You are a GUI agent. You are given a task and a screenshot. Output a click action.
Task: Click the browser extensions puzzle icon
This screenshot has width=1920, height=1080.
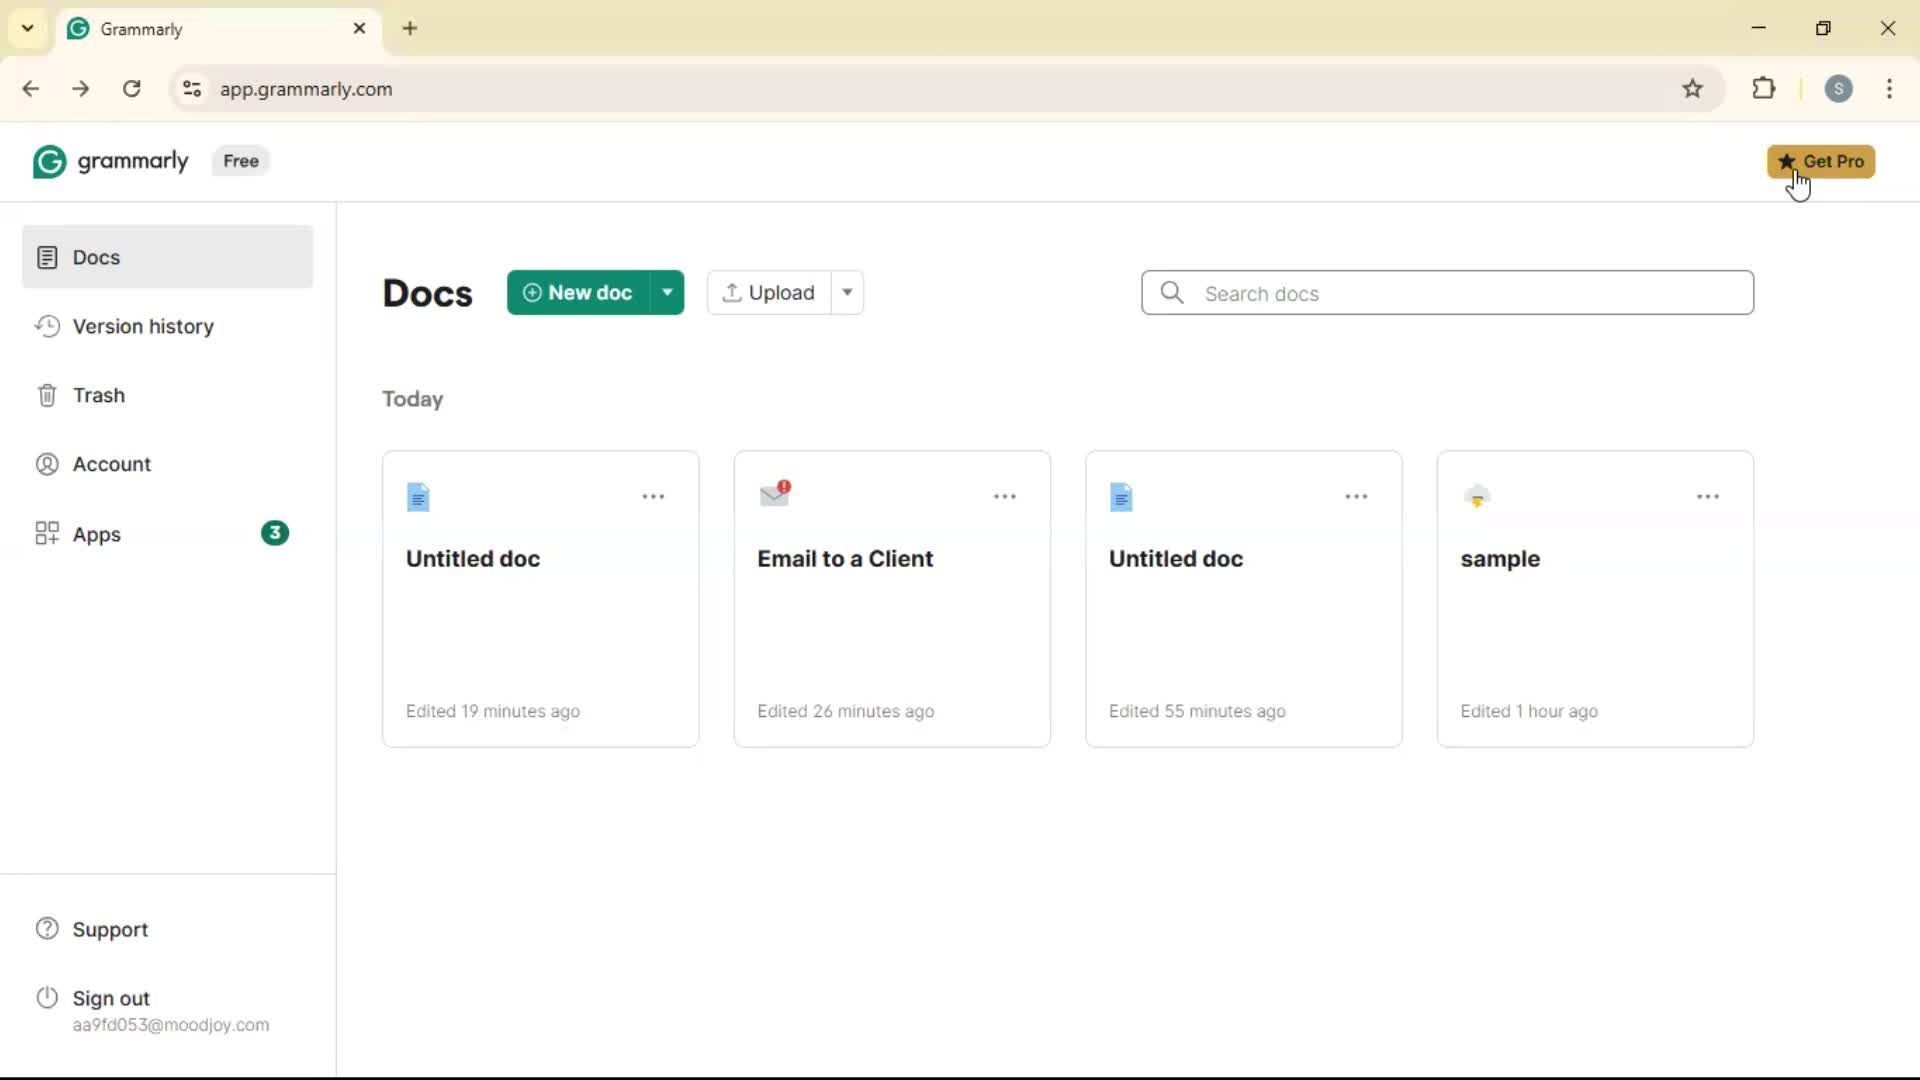coord(1764,89)
